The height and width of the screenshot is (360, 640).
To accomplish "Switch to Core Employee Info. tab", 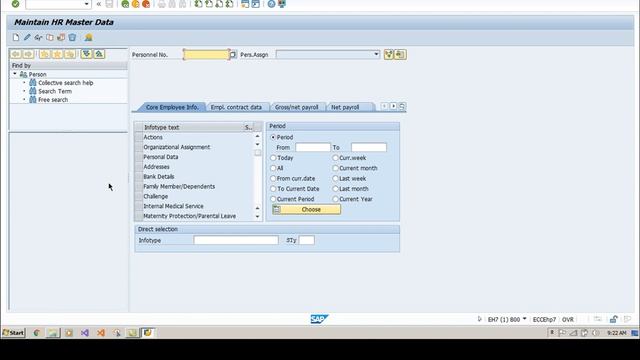I will 172,107.
